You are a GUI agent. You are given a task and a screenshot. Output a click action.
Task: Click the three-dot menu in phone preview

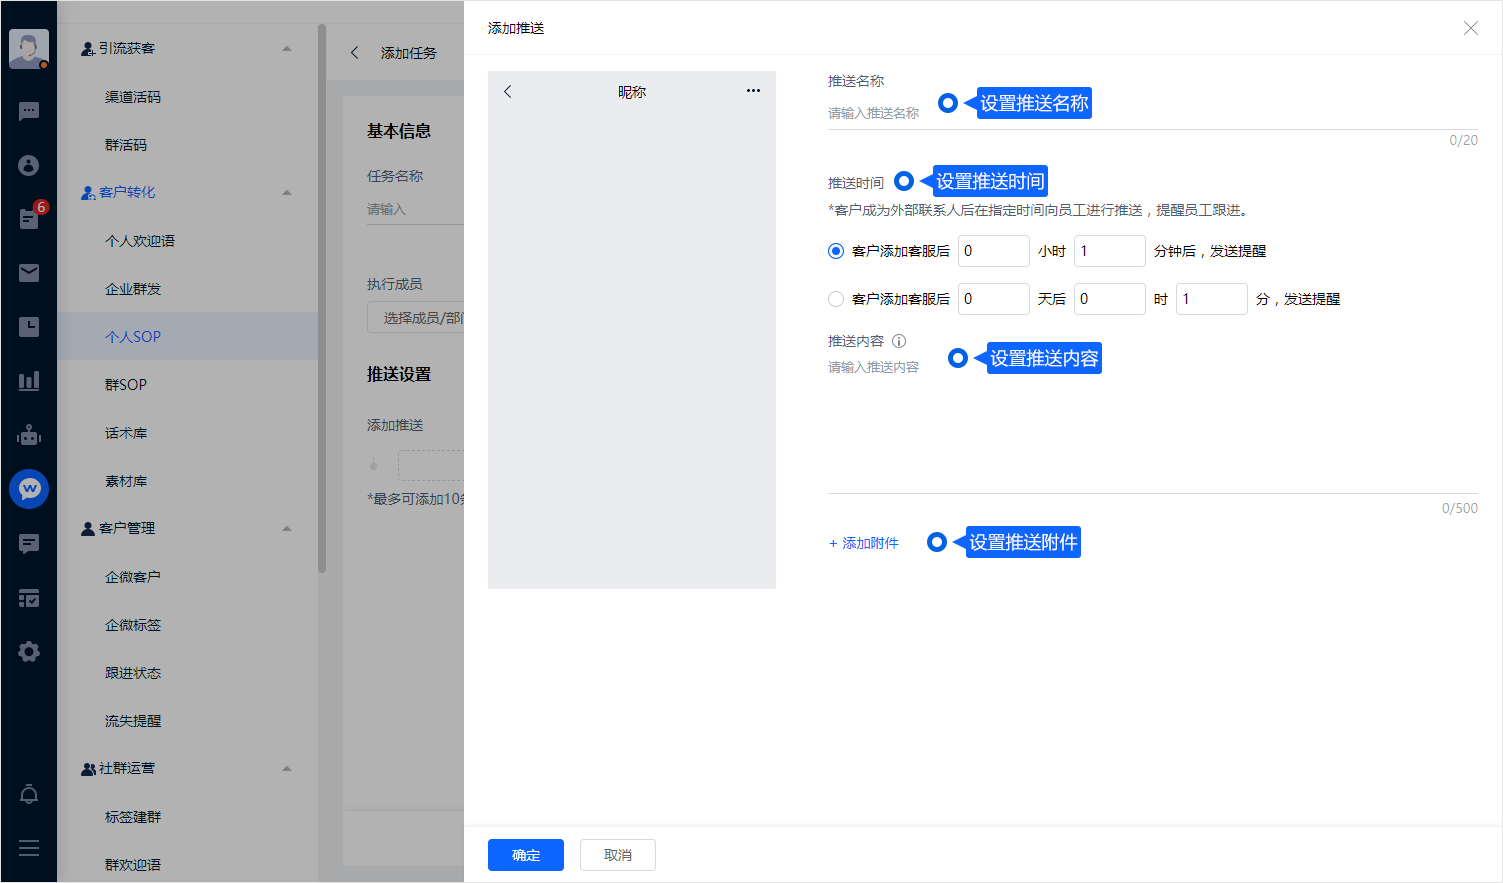pos(753,91)
